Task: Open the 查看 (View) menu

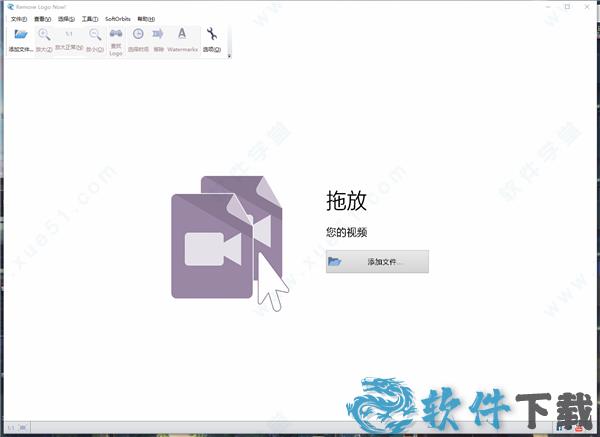Action: (x=42, y=19)
